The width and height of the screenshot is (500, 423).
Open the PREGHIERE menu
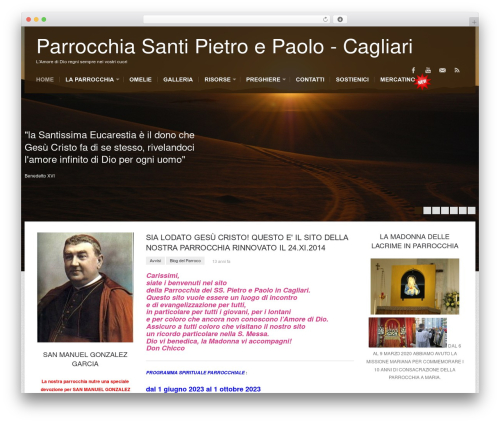click(263, 80)
